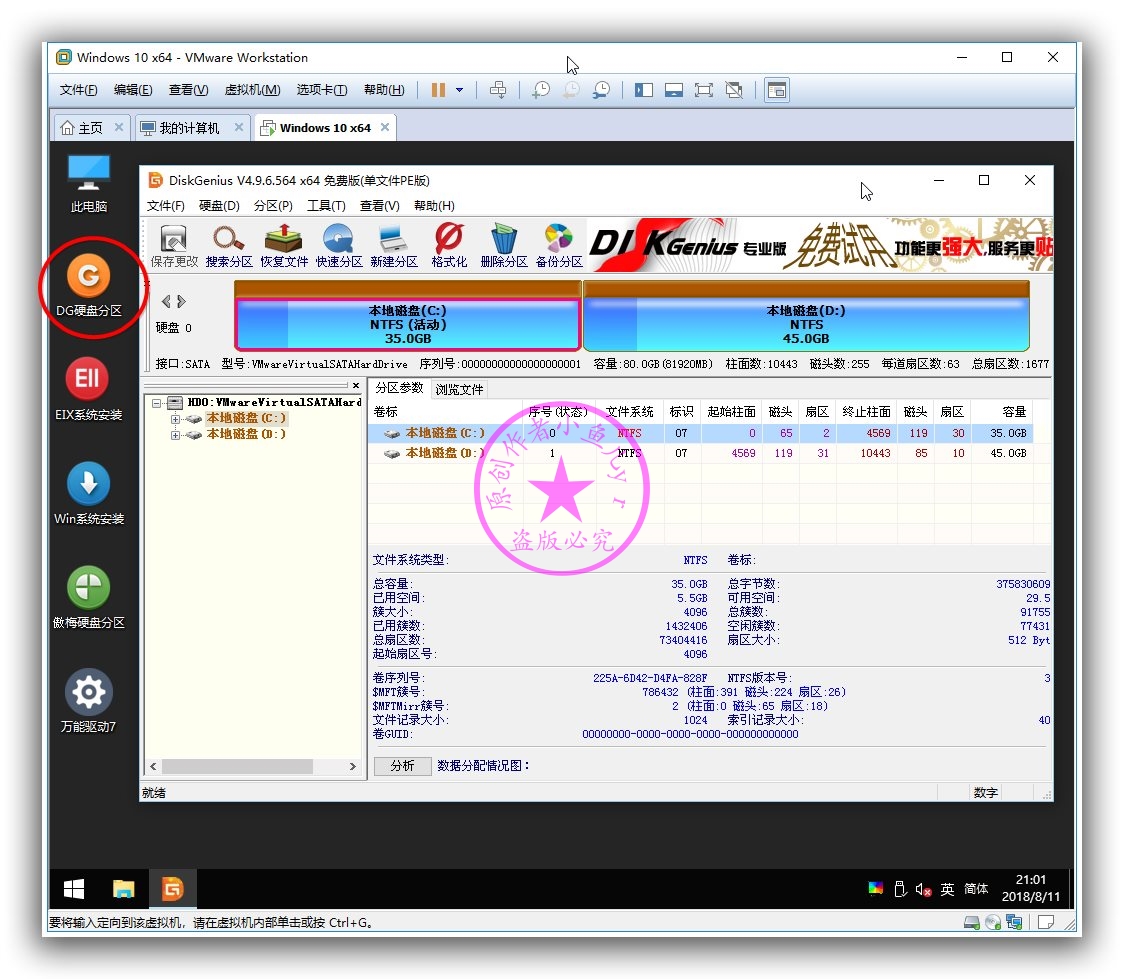Click the Save Changes (保存更改) toolbar icon
This screenshot has width=1124, height=979.
coord(173,245)
